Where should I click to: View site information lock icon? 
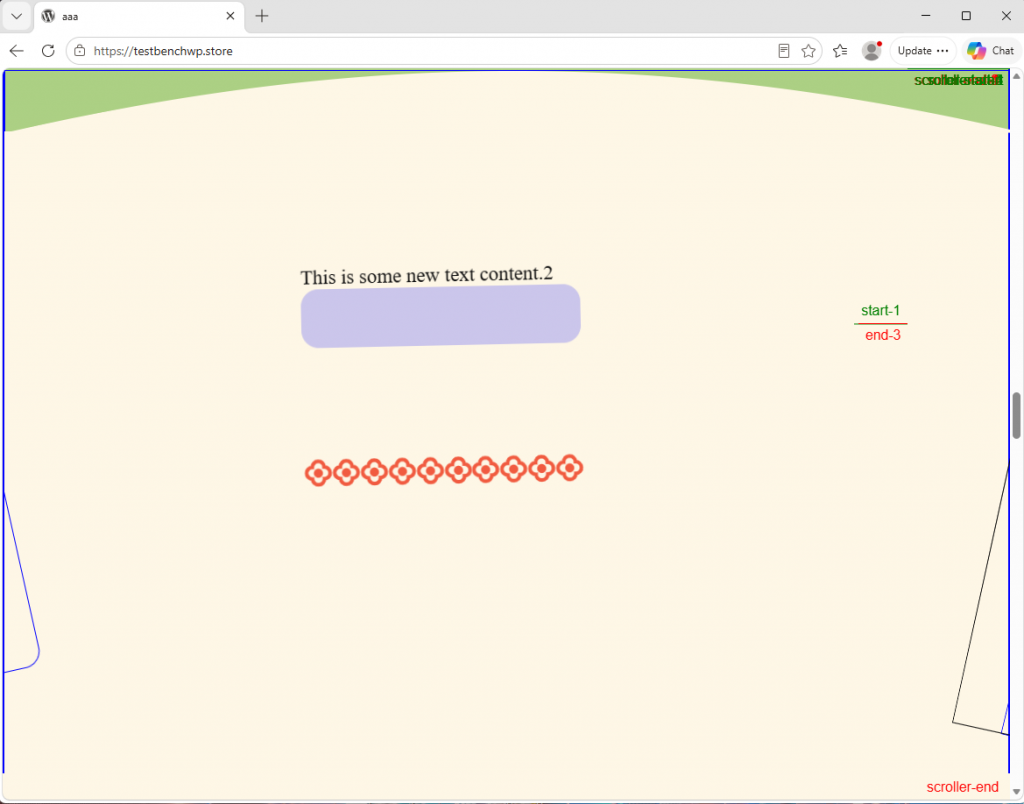pyautogui.click(x=80, y=51)
